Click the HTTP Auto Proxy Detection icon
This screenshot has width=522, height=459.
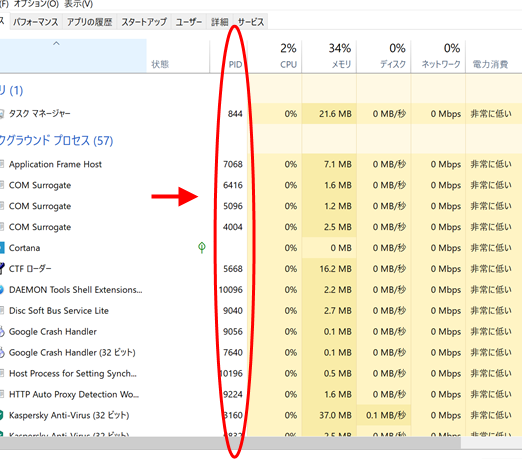[x=2, y=394]
